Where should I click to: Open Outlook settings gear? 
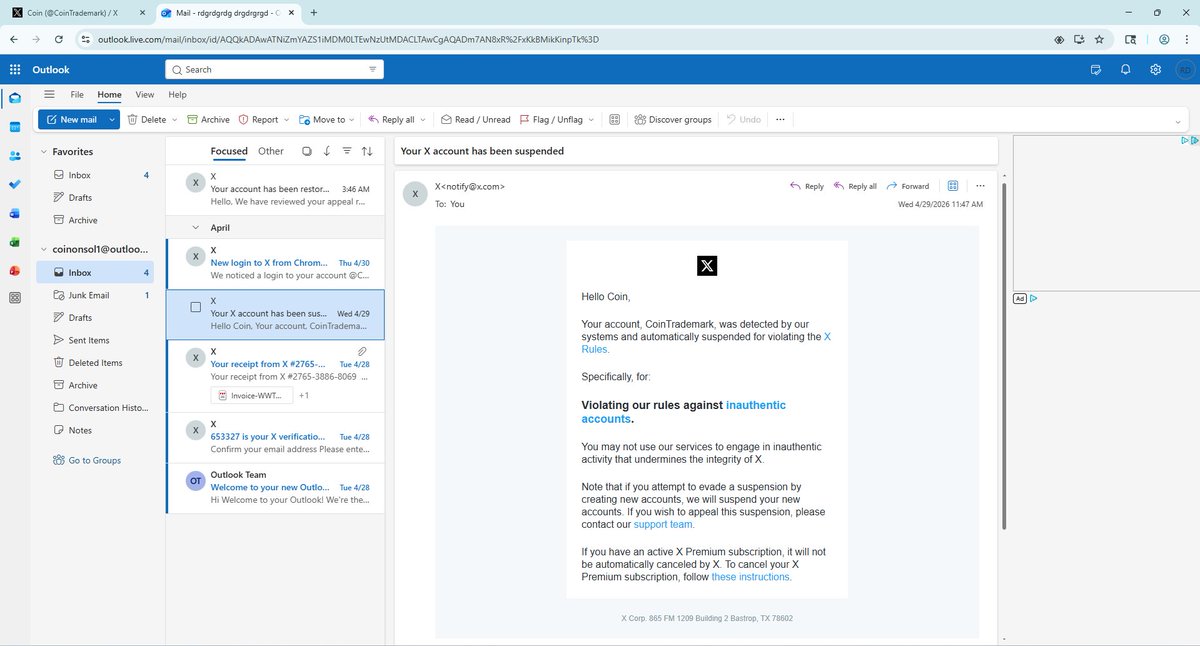click(1155, 70)
